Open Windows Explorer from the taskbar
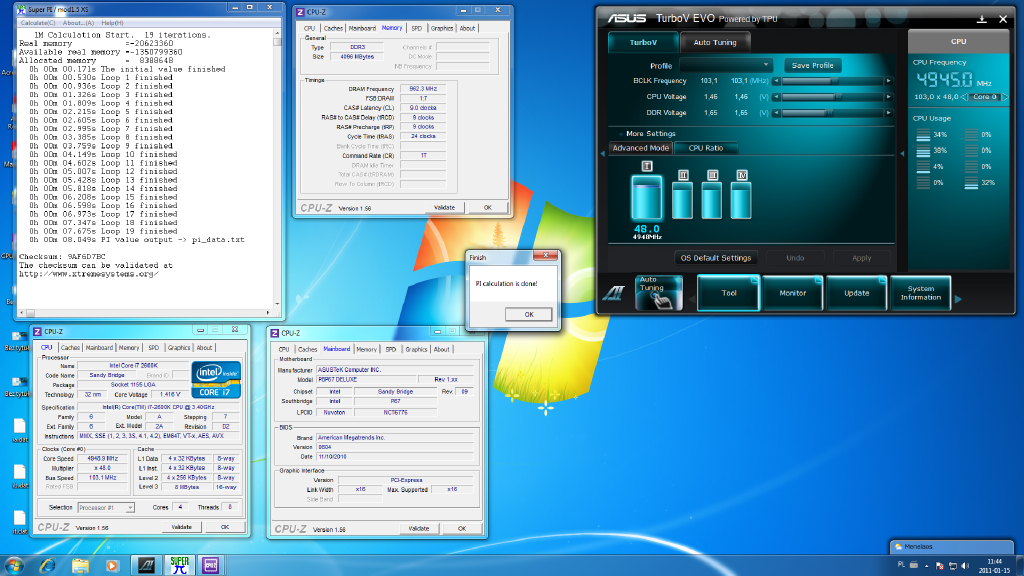This screenshot has height=576, width=1024. (80, 566)
